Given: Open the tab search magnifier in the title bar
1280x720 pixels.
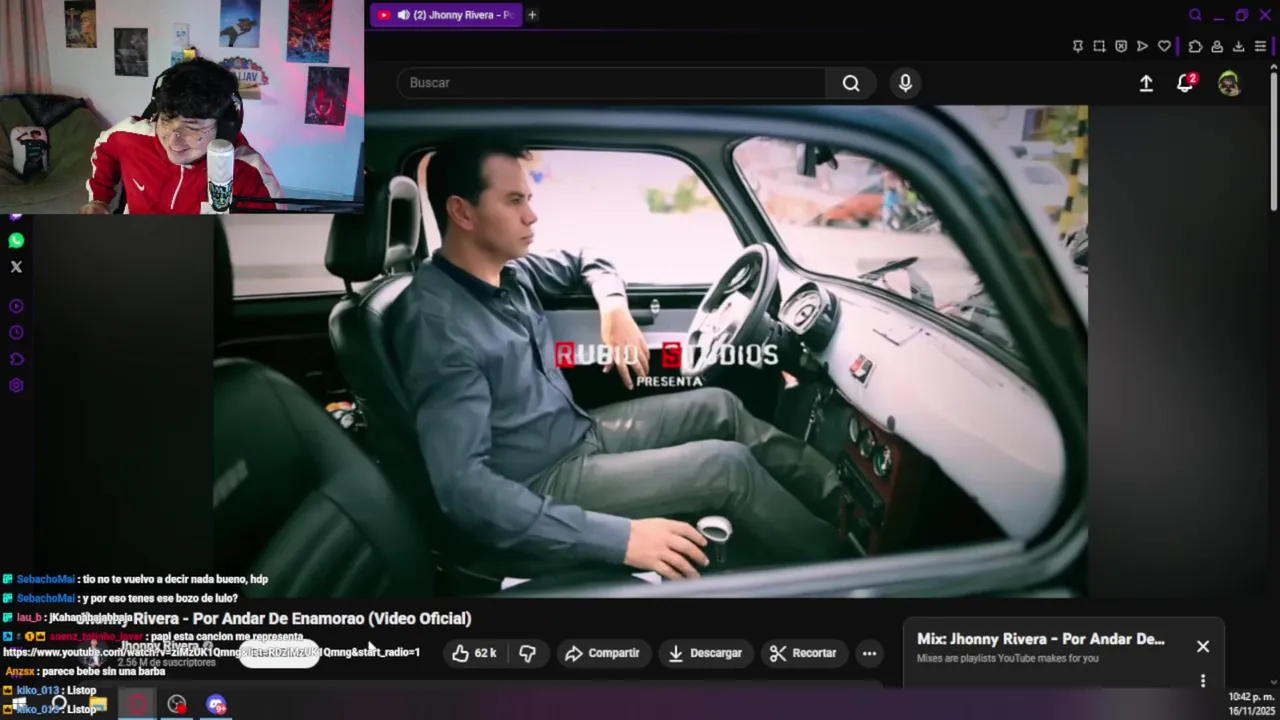Looking at the screenshot, I should [x=1195, y=15].
